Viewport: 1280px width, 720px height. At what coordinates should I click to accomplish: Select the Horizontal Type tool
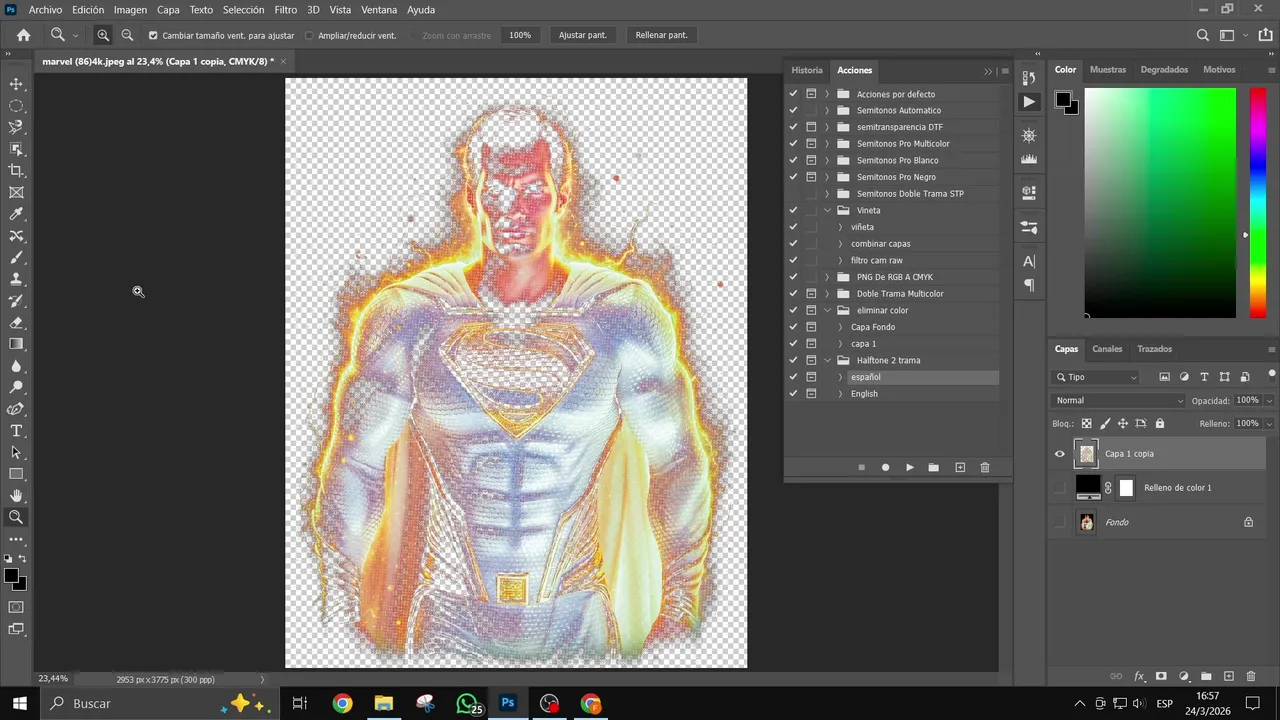click(16, 431)
